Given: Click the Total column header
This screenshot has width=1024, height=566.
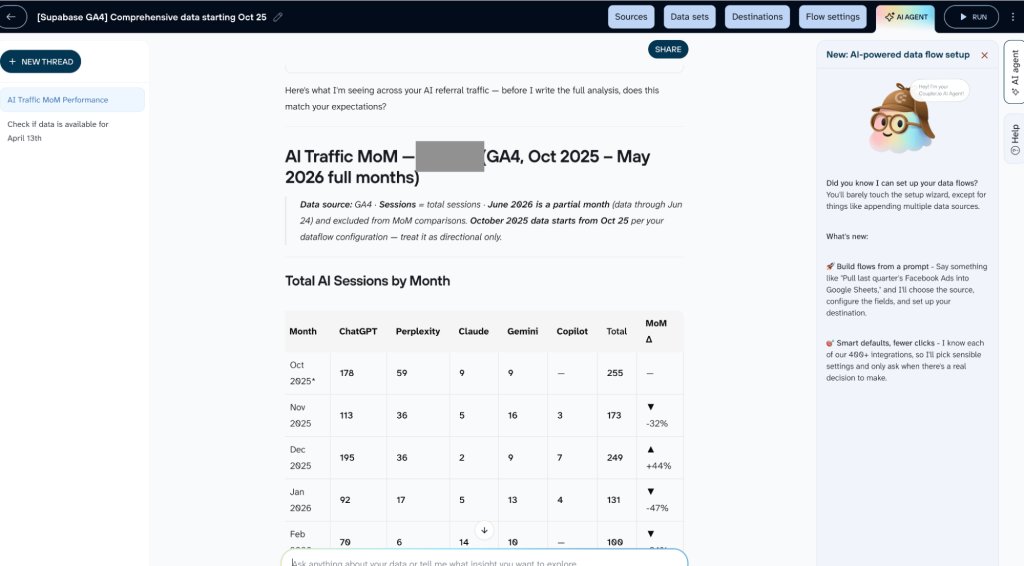Looking at the screenshot, I should pos(616,331).
